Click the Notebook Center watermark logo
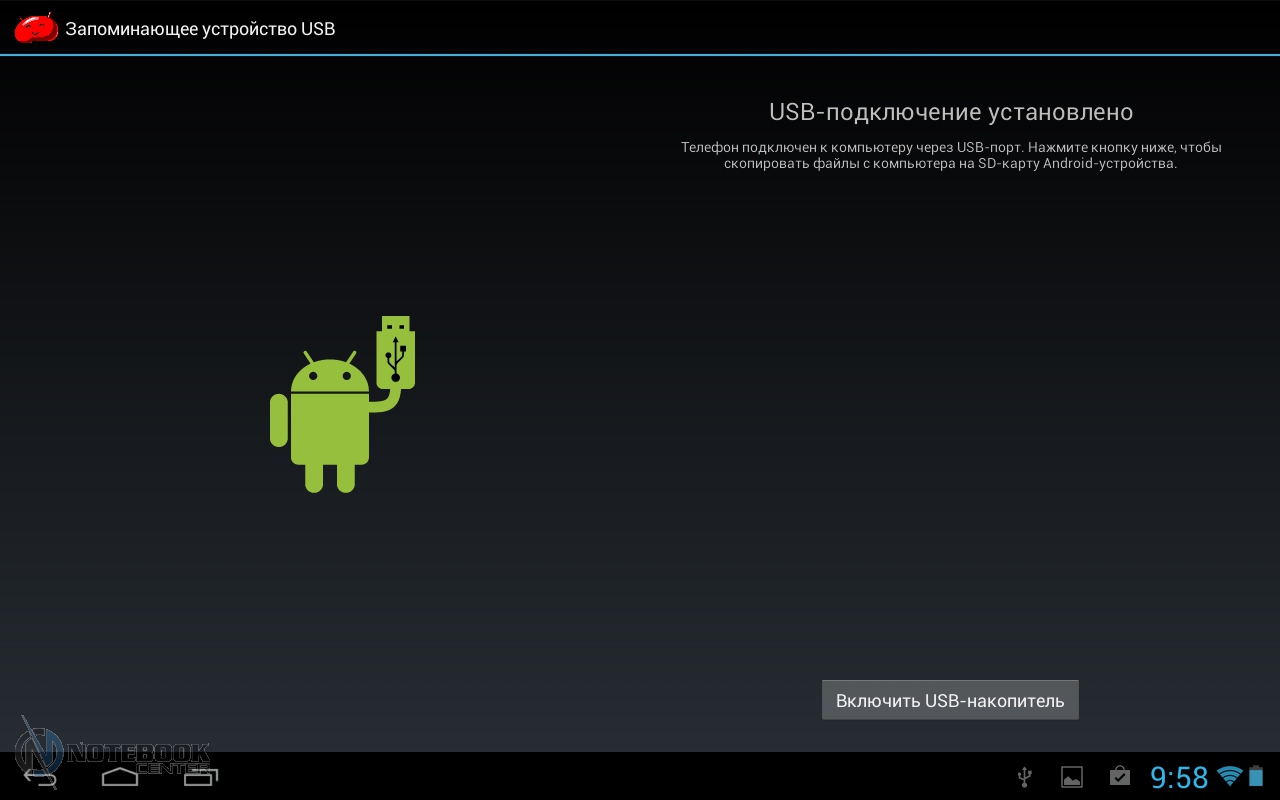The width and height of the screenshot is (1280, 800). [x=110, y=750]
